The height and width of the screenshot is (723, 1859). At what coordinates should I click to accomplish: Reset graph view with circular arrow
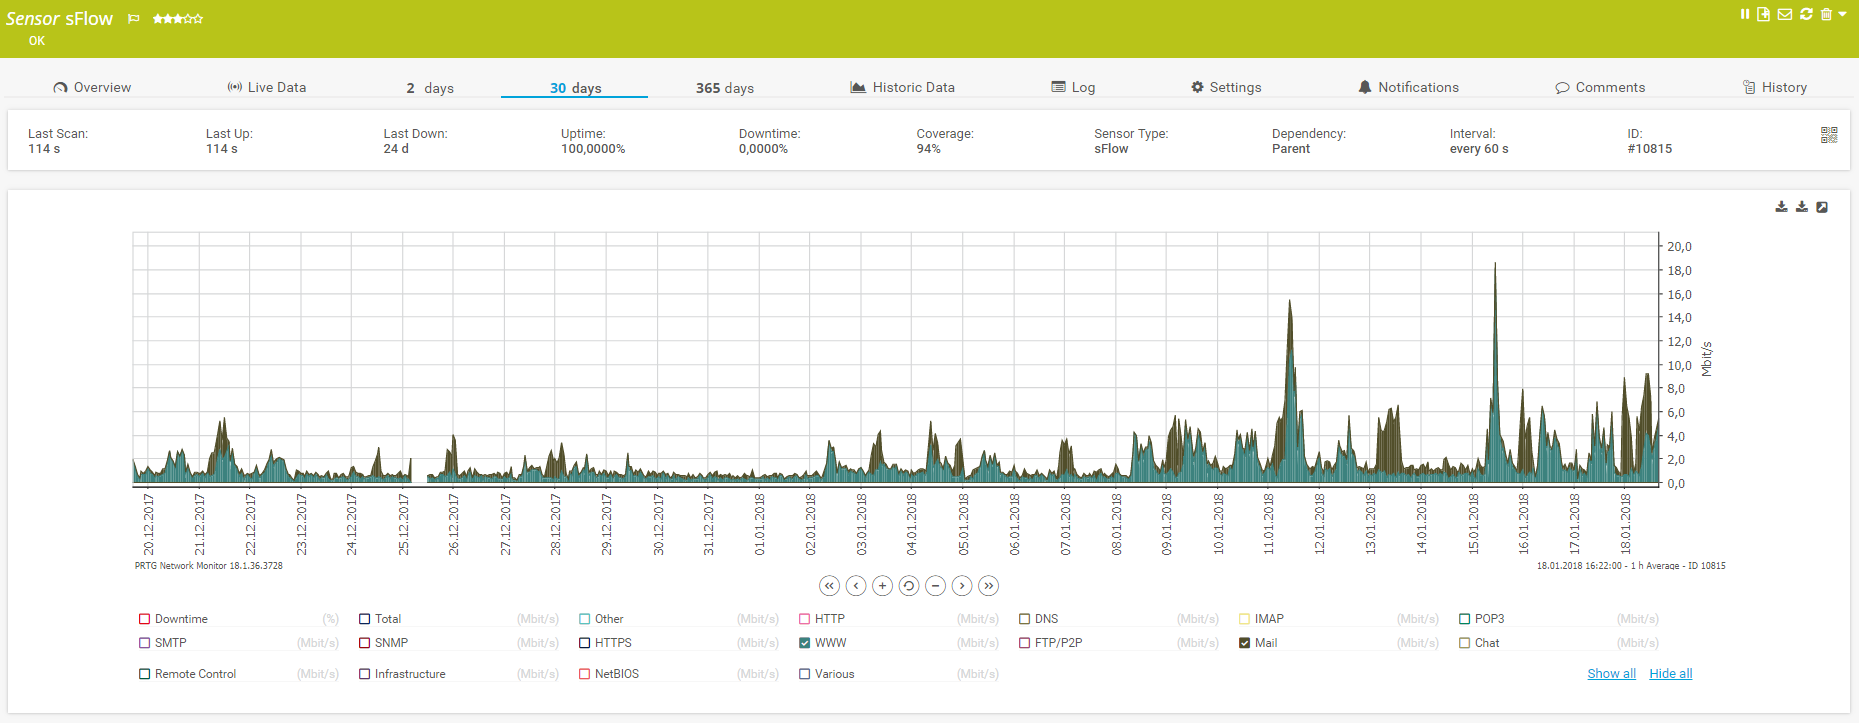coord(909,586)
